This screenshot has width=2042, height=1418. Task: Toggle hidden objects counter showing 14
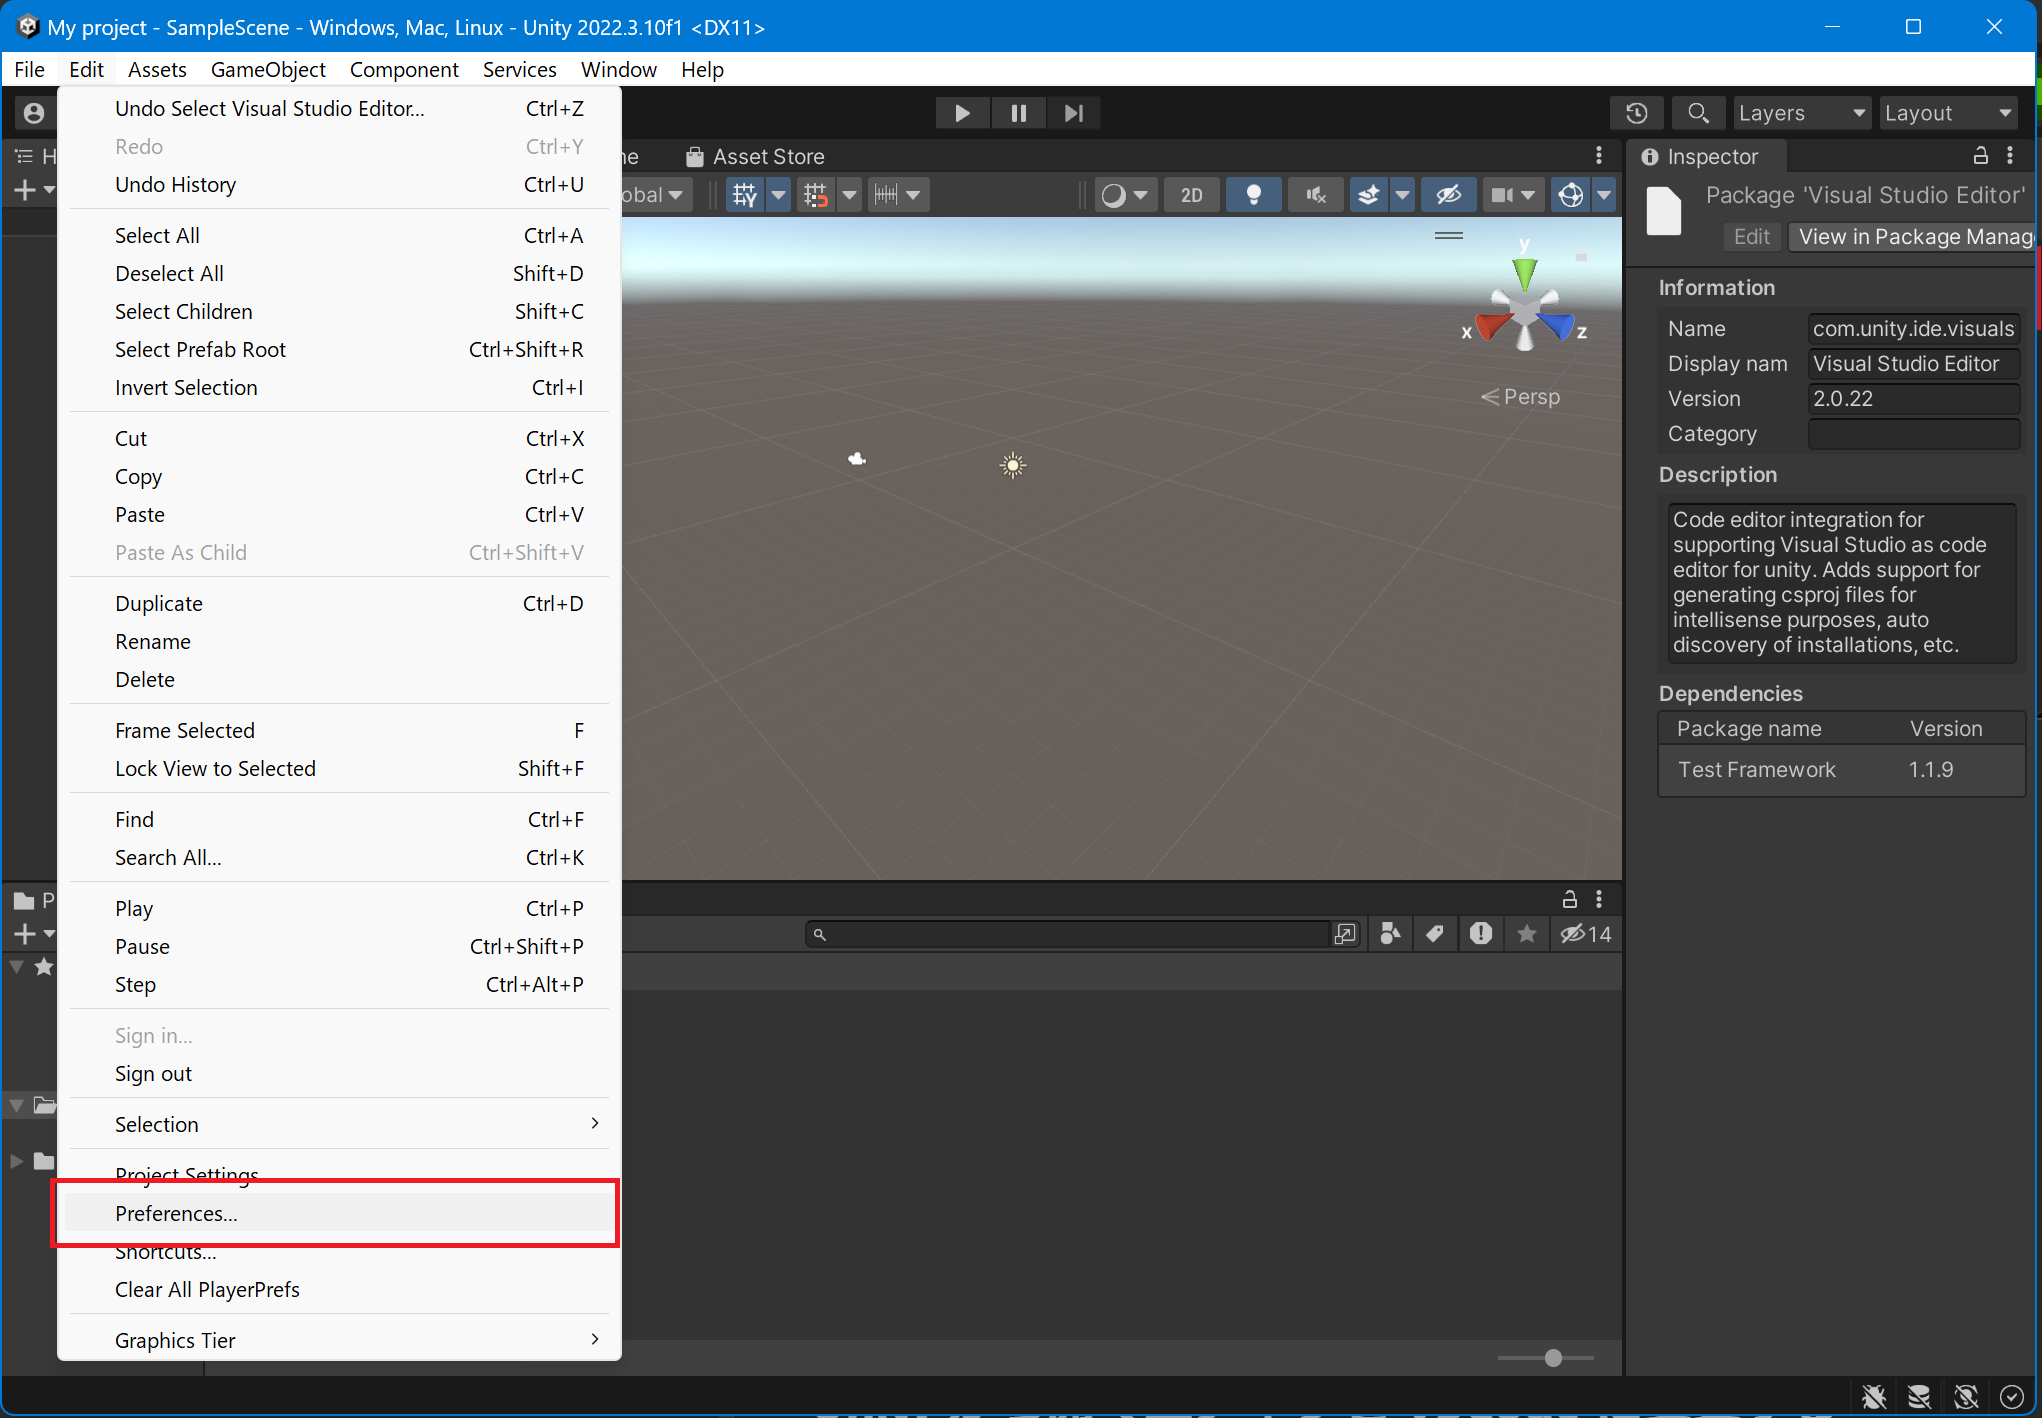point(1585,934)
